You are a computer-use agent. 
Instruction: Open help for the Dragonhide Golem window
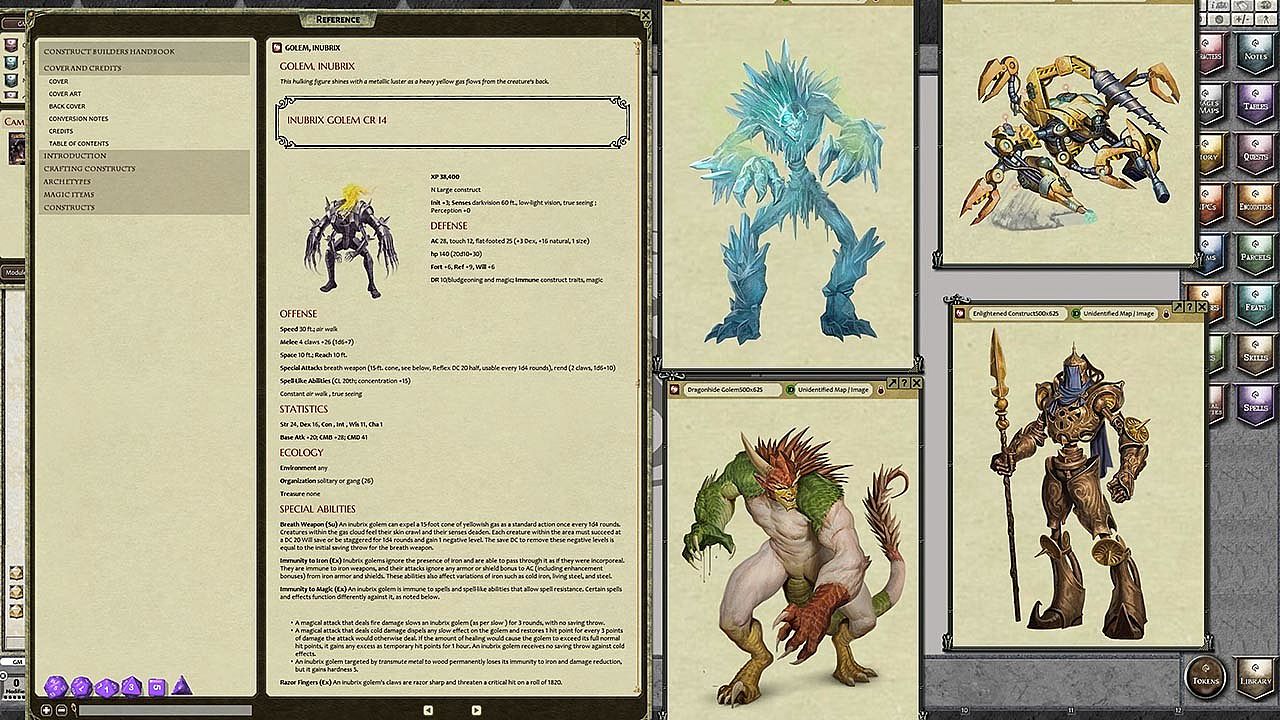(x=905, y=383)
